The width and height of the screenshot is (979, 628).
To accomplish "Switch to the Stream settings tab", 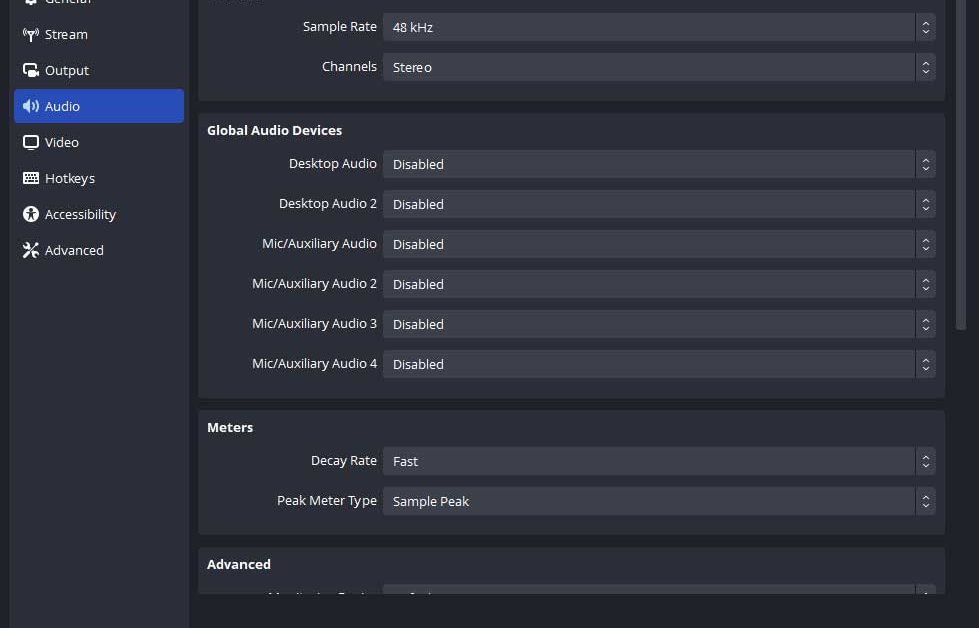I will (x=66, y=34).
